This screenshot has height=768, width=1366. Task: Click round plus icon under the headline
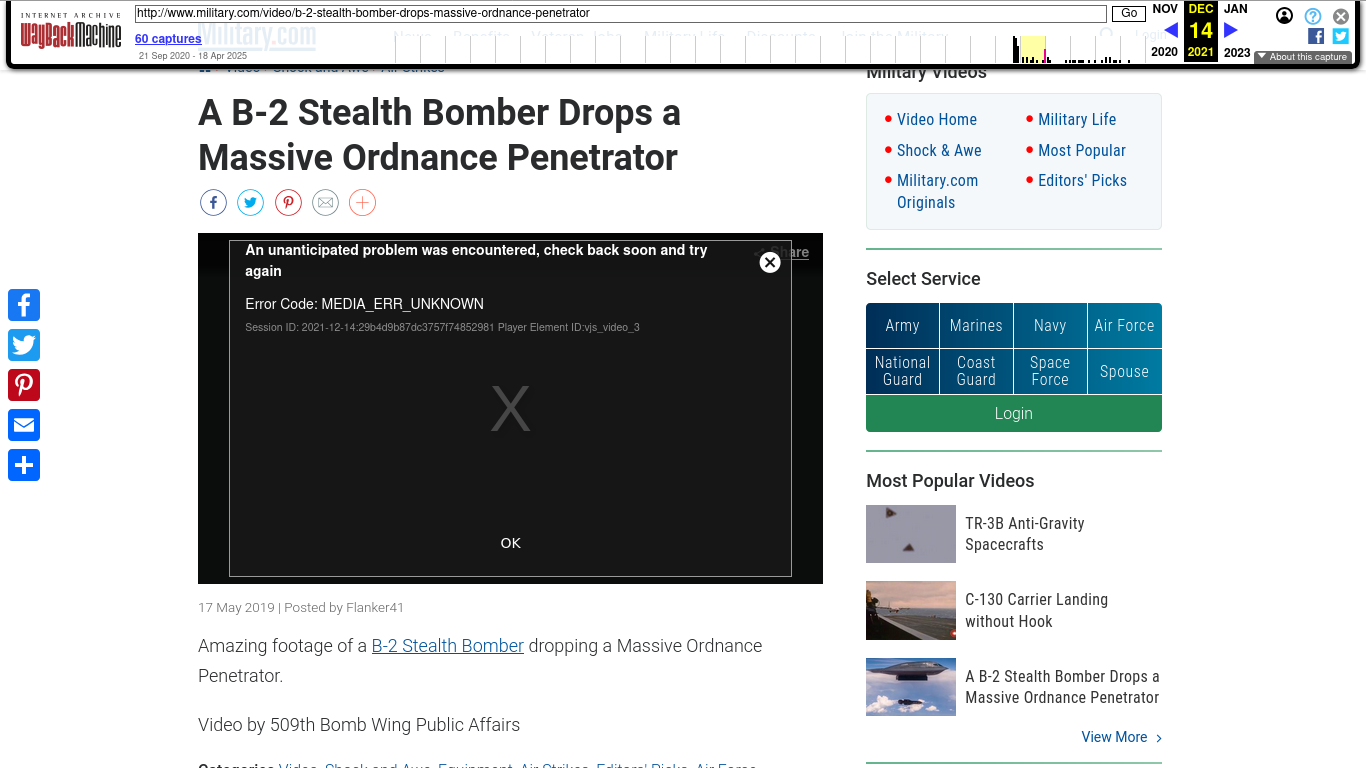click(362, 203)
